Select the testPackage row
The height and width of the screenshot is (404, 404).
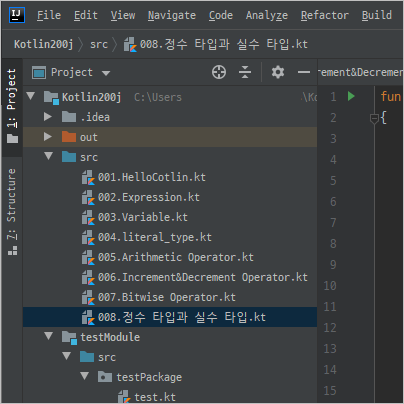[170, 377]
